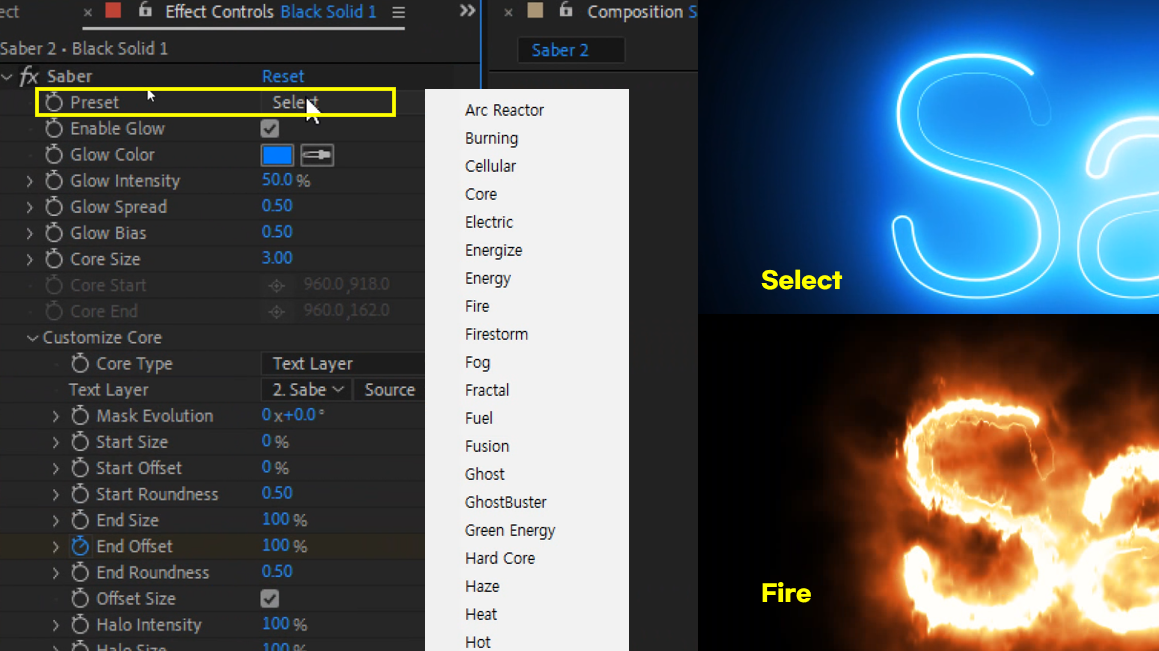
Task: Toggle stopwatch for Offset Size
Action: pyautogui.click(x=80, y=599)
